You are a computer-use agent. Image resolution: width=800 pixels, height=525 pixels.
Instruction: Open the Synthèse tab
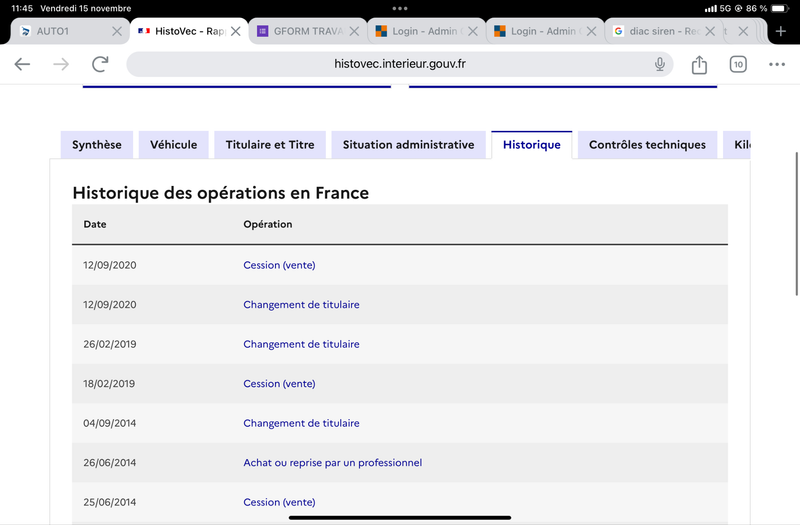coord(97,145)
